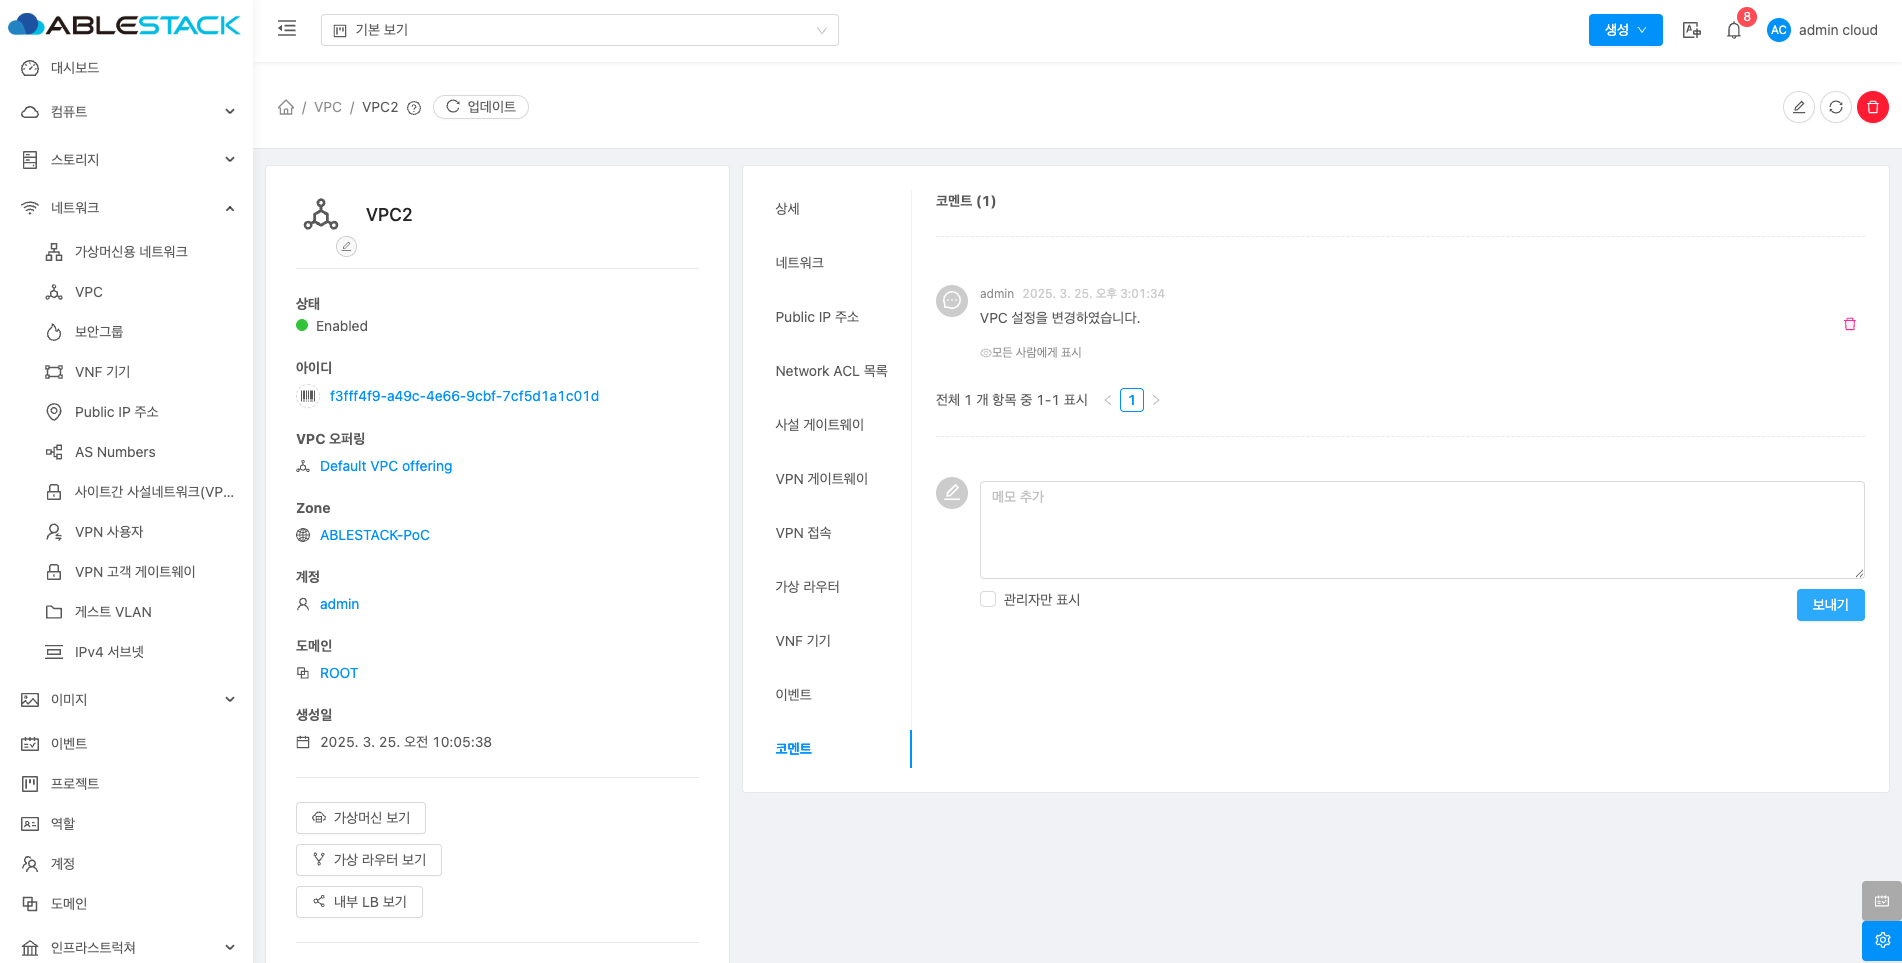Click the red delete VPC trash icon
The height and width of the screenshot is (963, 1902).
(1872, 107)
